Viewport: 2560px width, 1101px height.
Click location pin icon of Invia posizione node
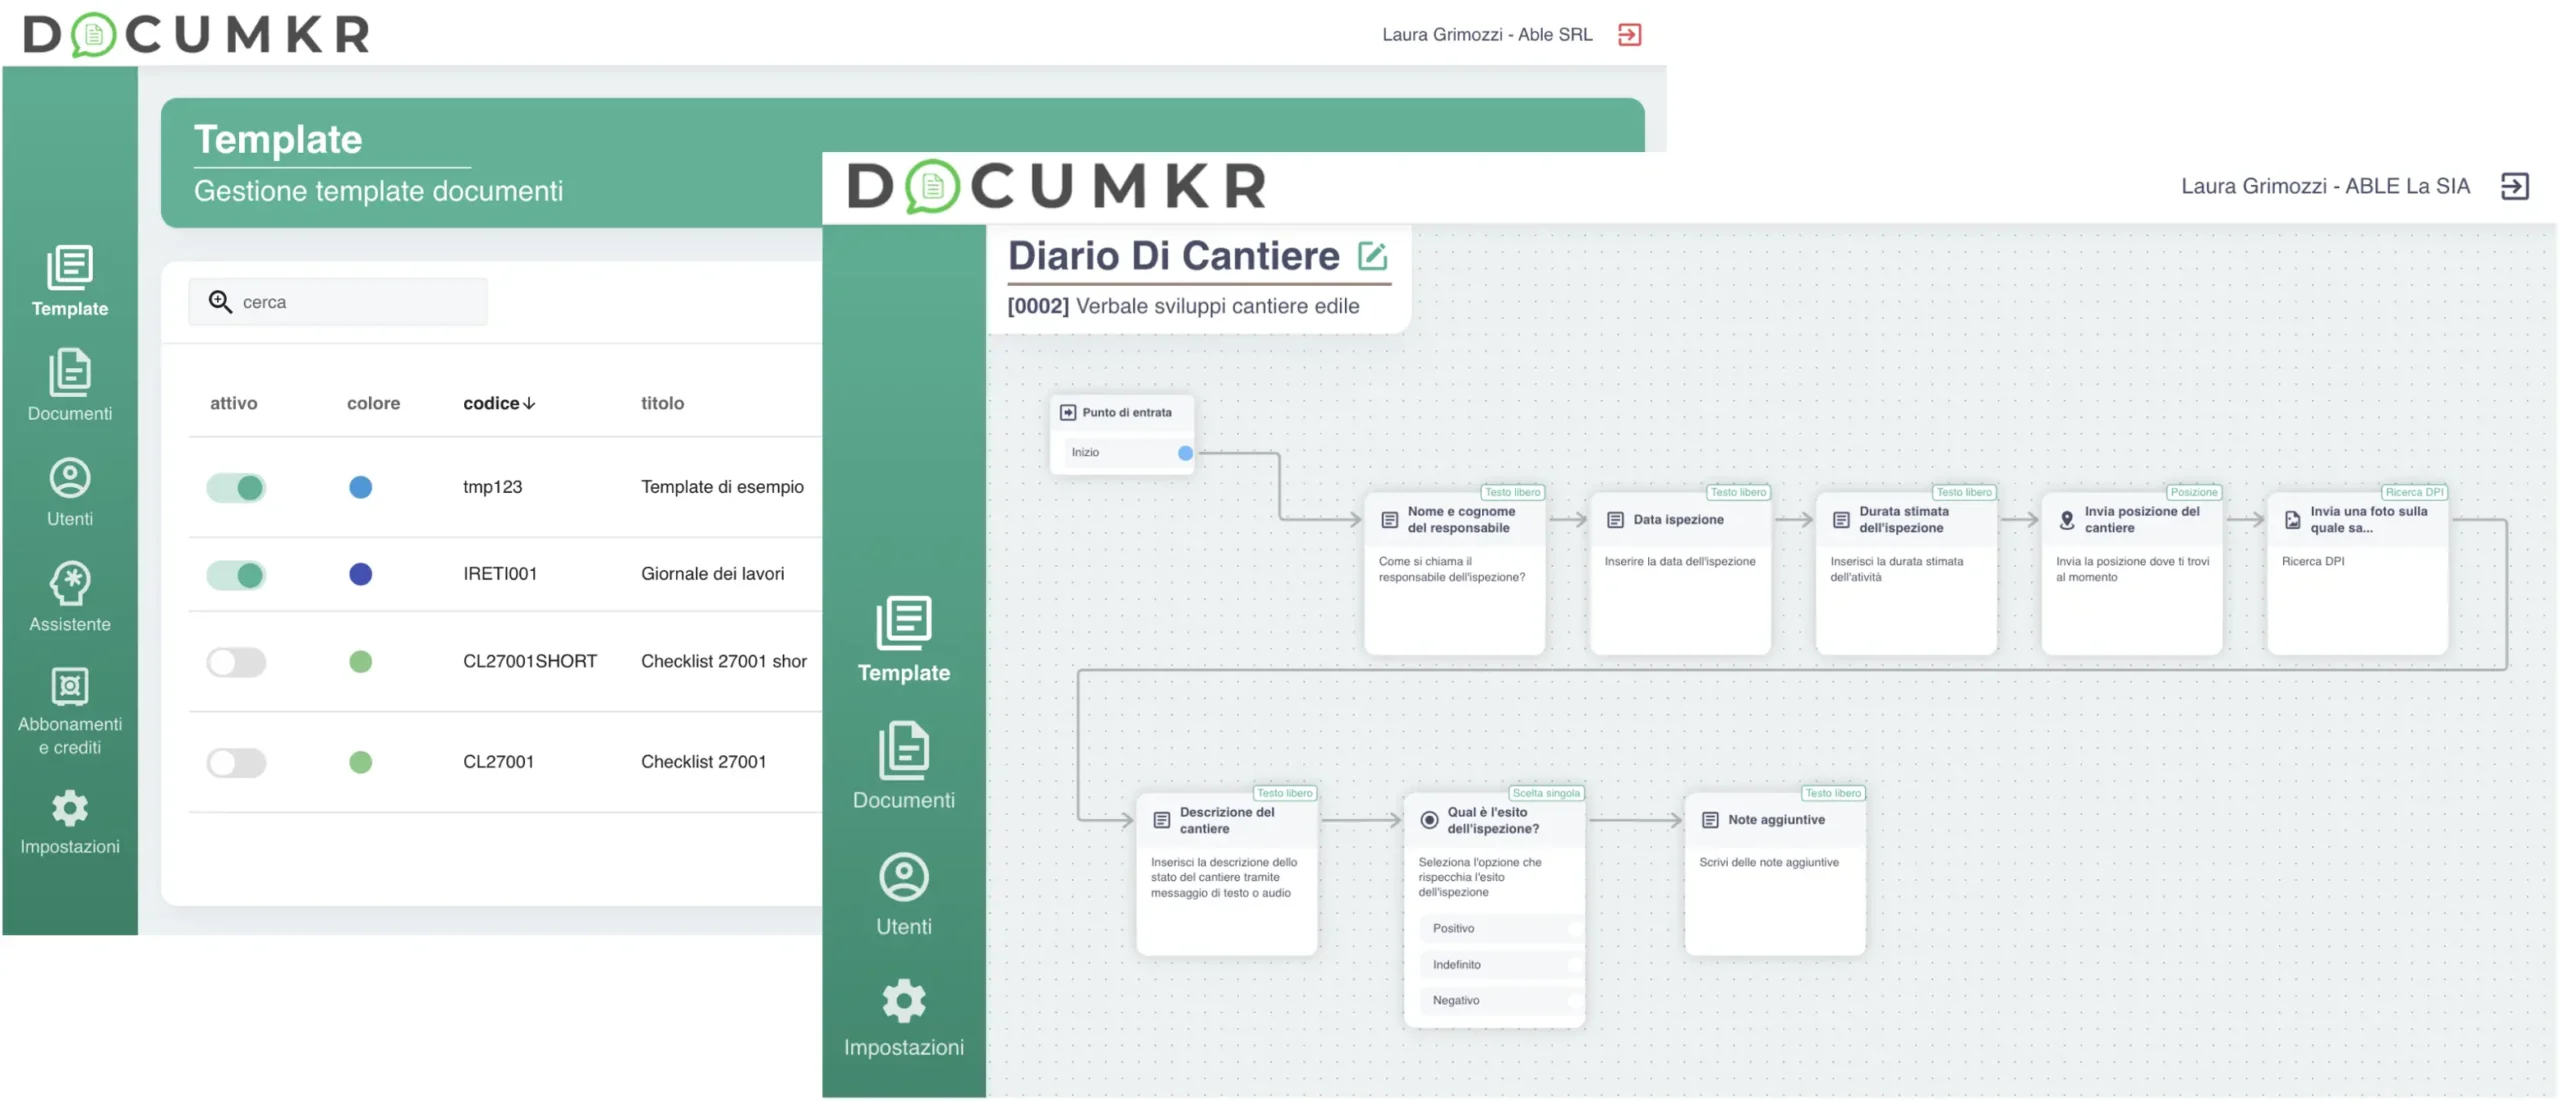point(2067,520)
